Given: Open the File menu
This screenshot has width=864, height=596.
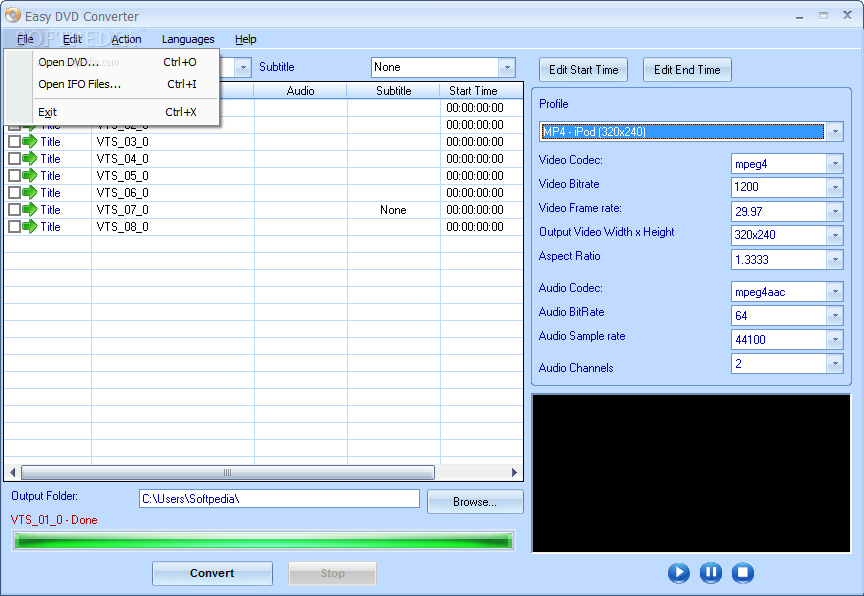Looking at the screenshot, I should coord(25,39).
